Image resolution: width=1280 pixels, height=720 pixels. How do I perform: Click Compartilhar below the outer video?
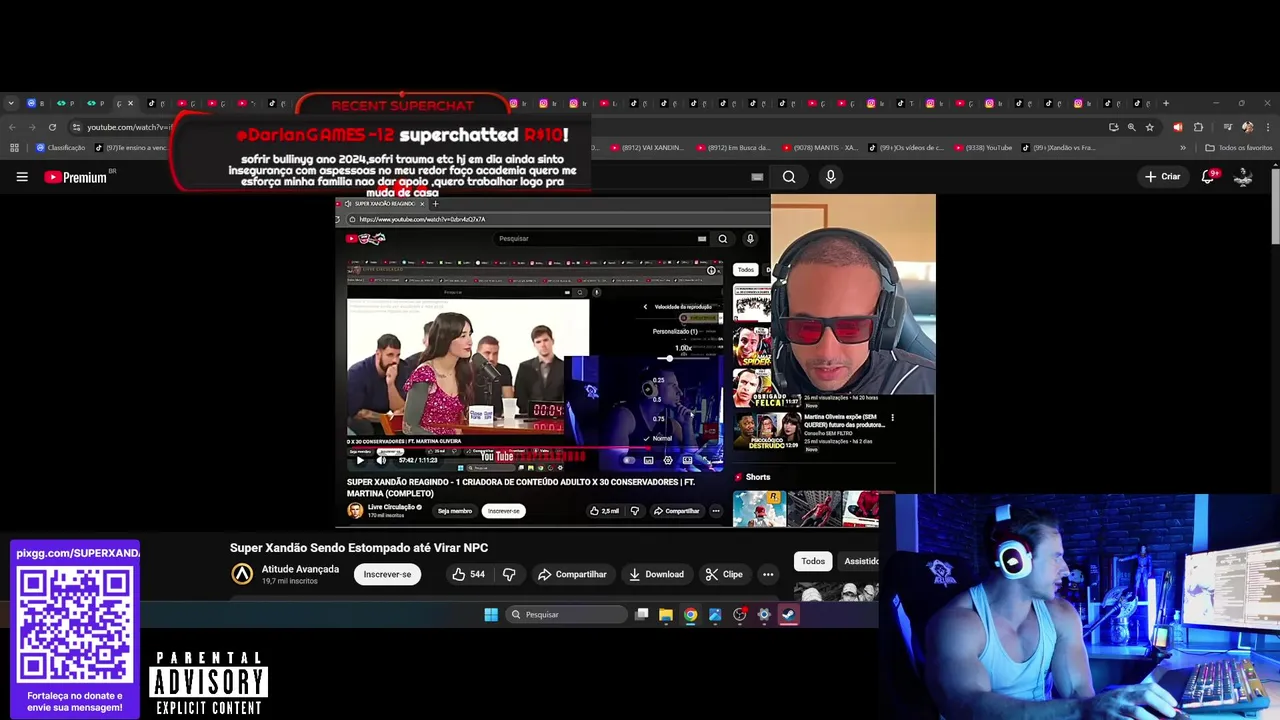[x=572, y=574]
